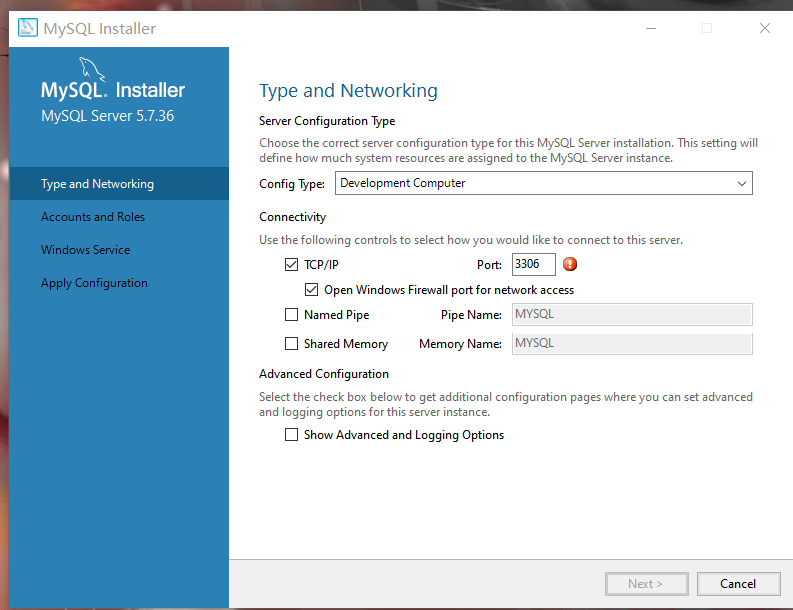Toggle Open Windows Firewall port checkbox
This screenshot has height=610, width=793.
(x=312, y=290)
